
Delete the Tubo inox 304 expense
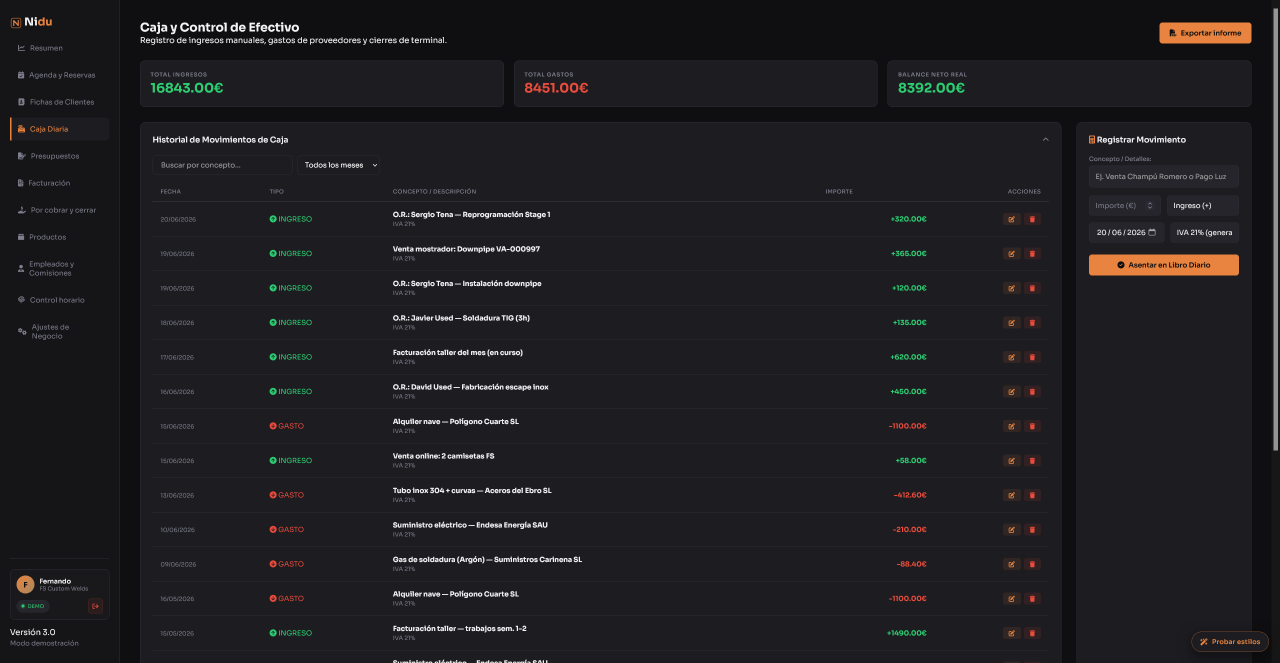point(1032,495)
